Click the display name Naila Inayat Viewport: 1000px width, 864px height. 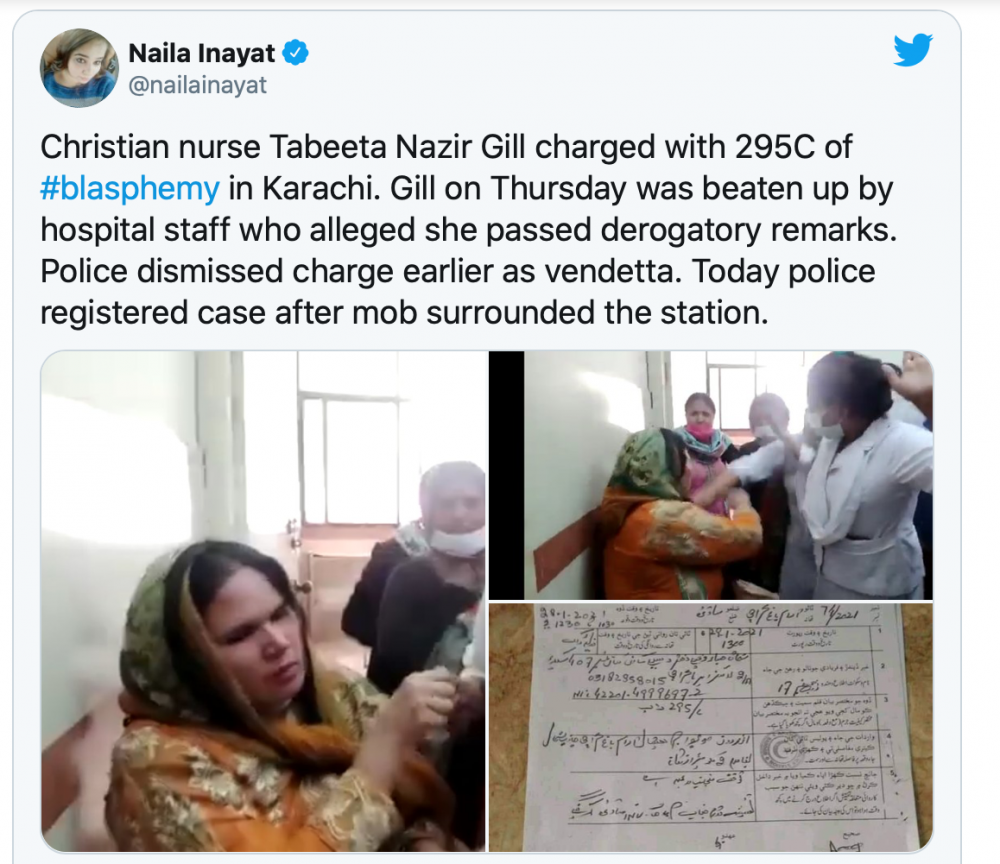(202, 53)
